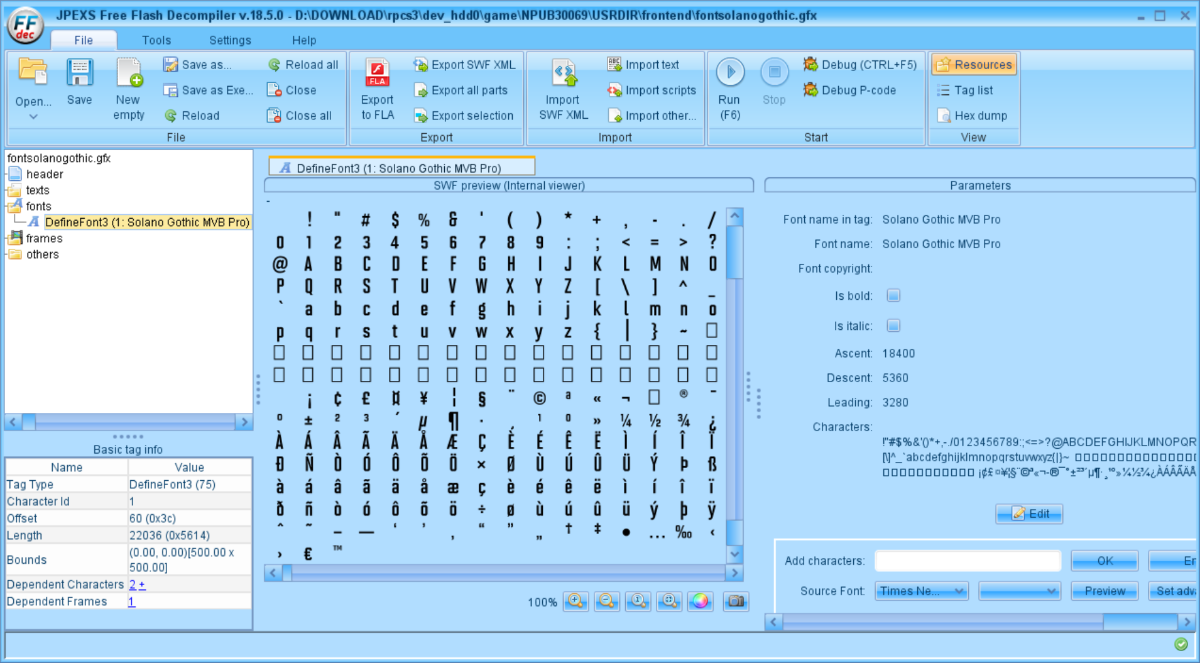The height and width of the screenshot is (663, 1200).
Task: Open Source Font dropdown Times New Roman
Action: [x=921, y=591]
